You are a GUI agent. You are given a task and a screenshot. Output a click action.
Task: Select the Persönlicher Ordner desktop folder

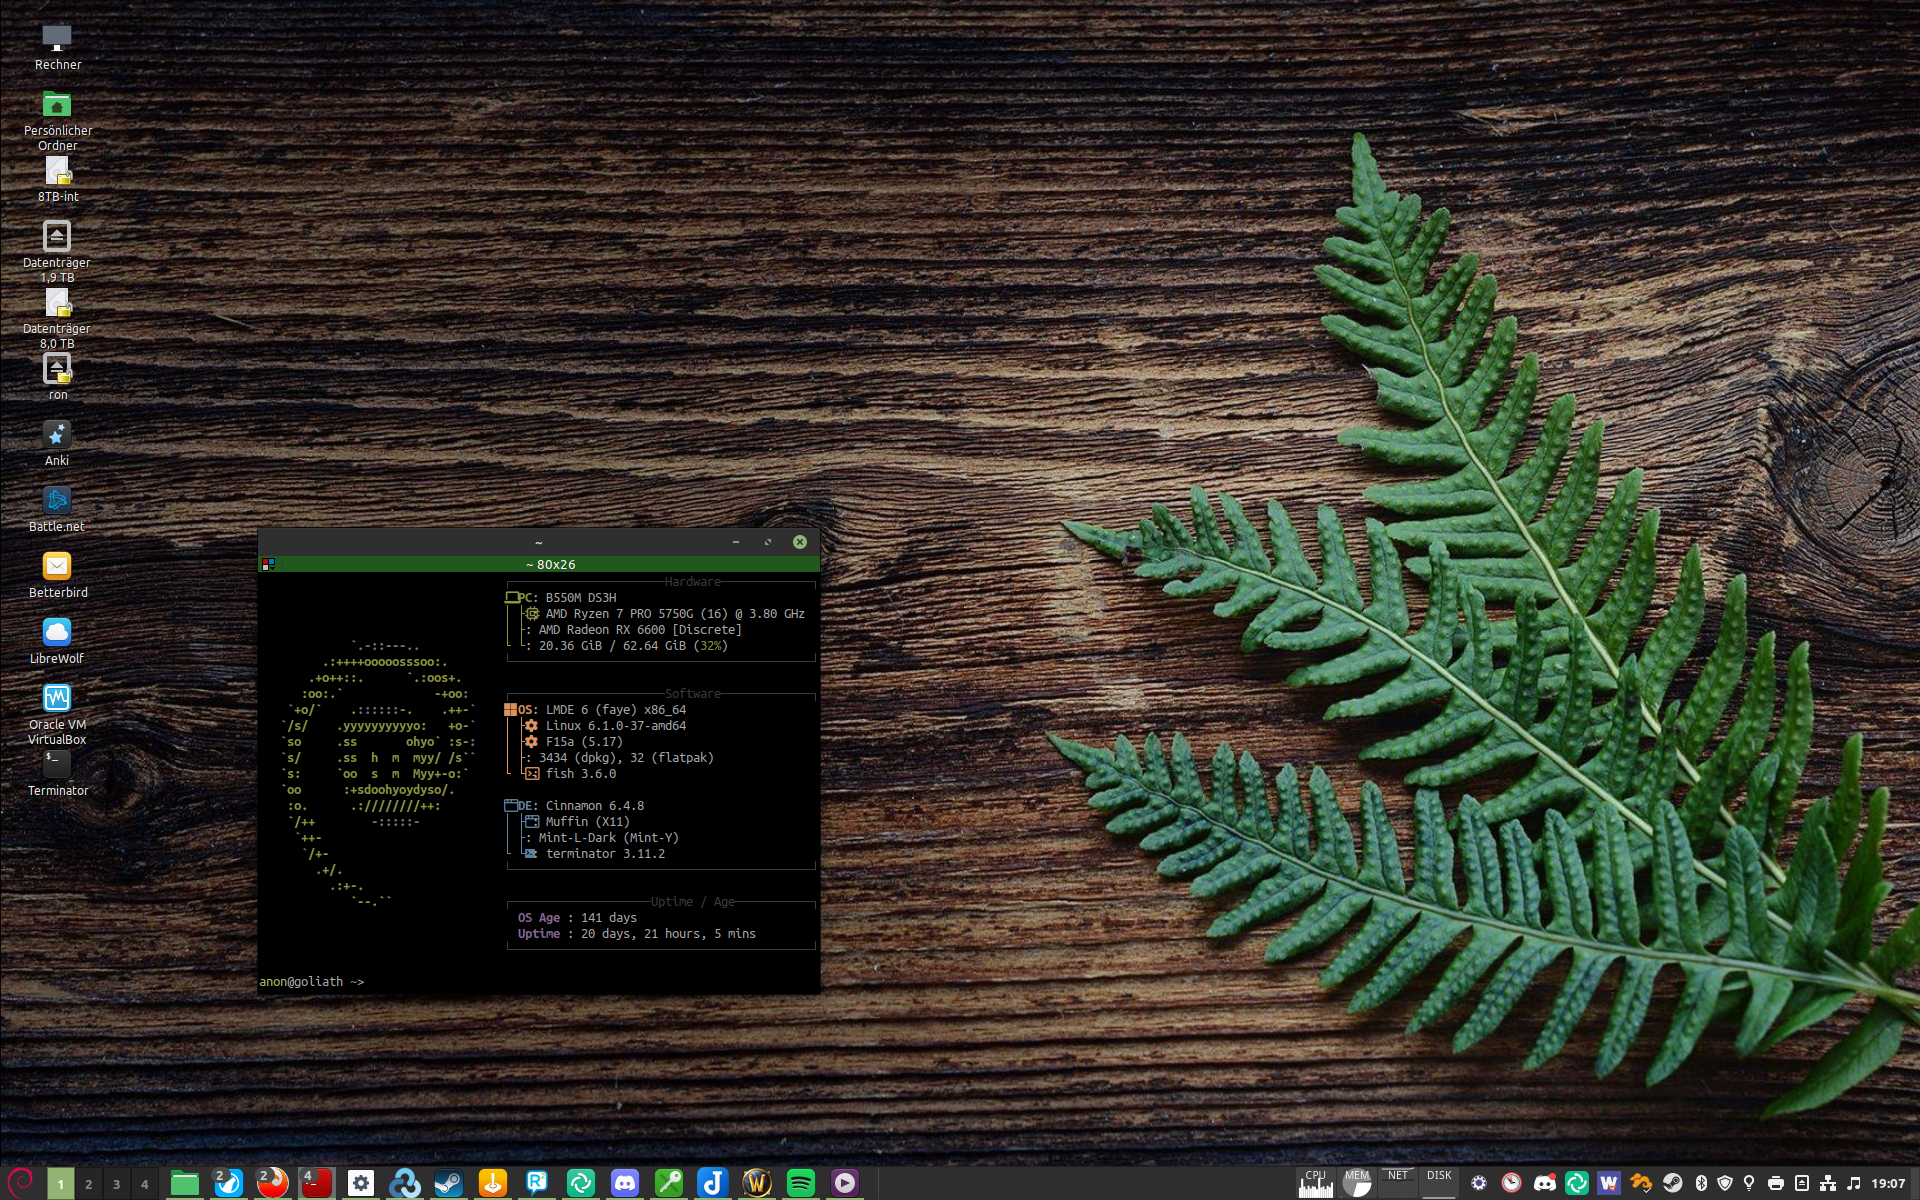tap(57, 121)
